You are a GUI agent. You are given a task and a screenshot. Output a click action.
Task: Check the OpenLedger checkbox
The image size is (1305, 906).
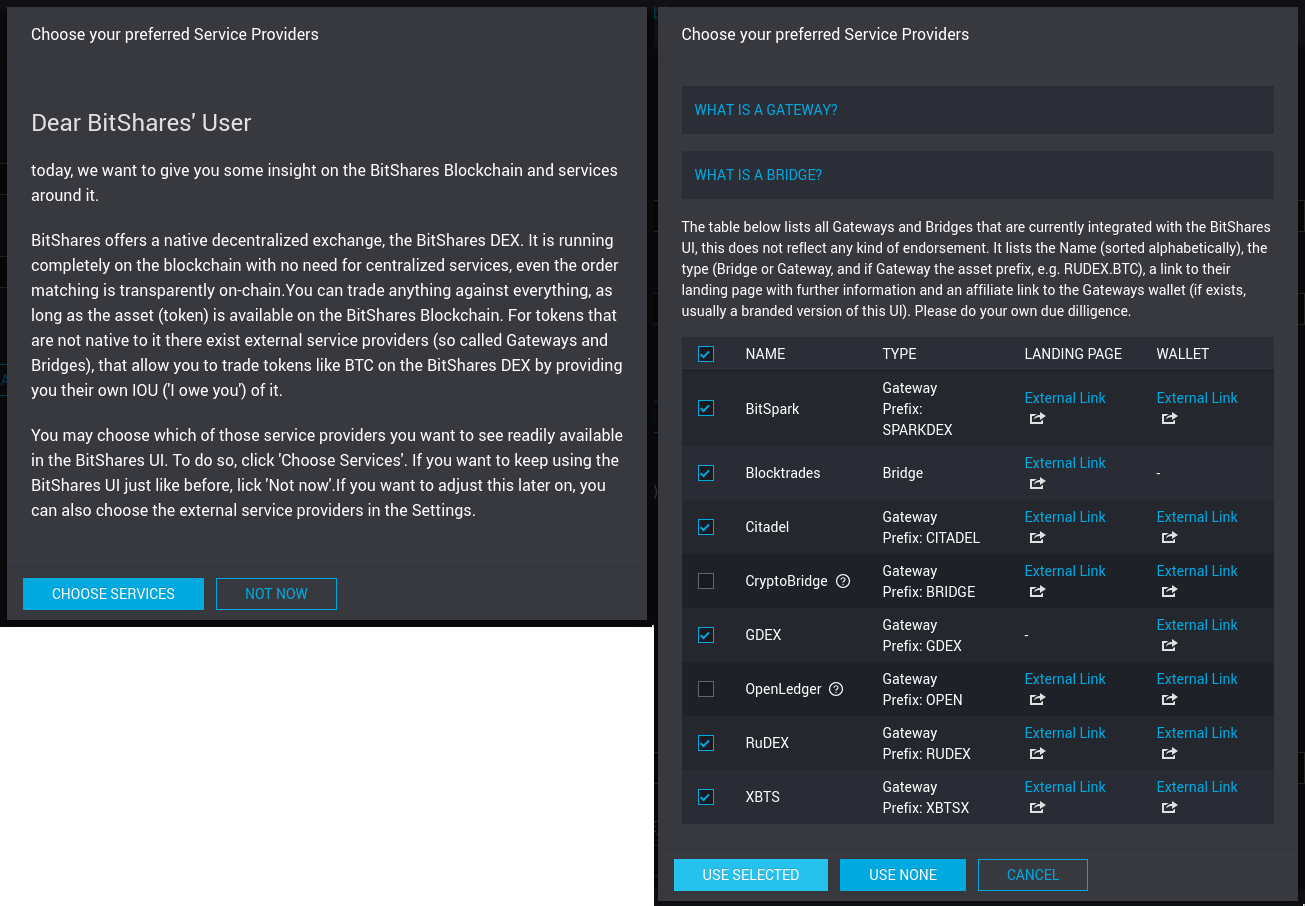(706, 689)
